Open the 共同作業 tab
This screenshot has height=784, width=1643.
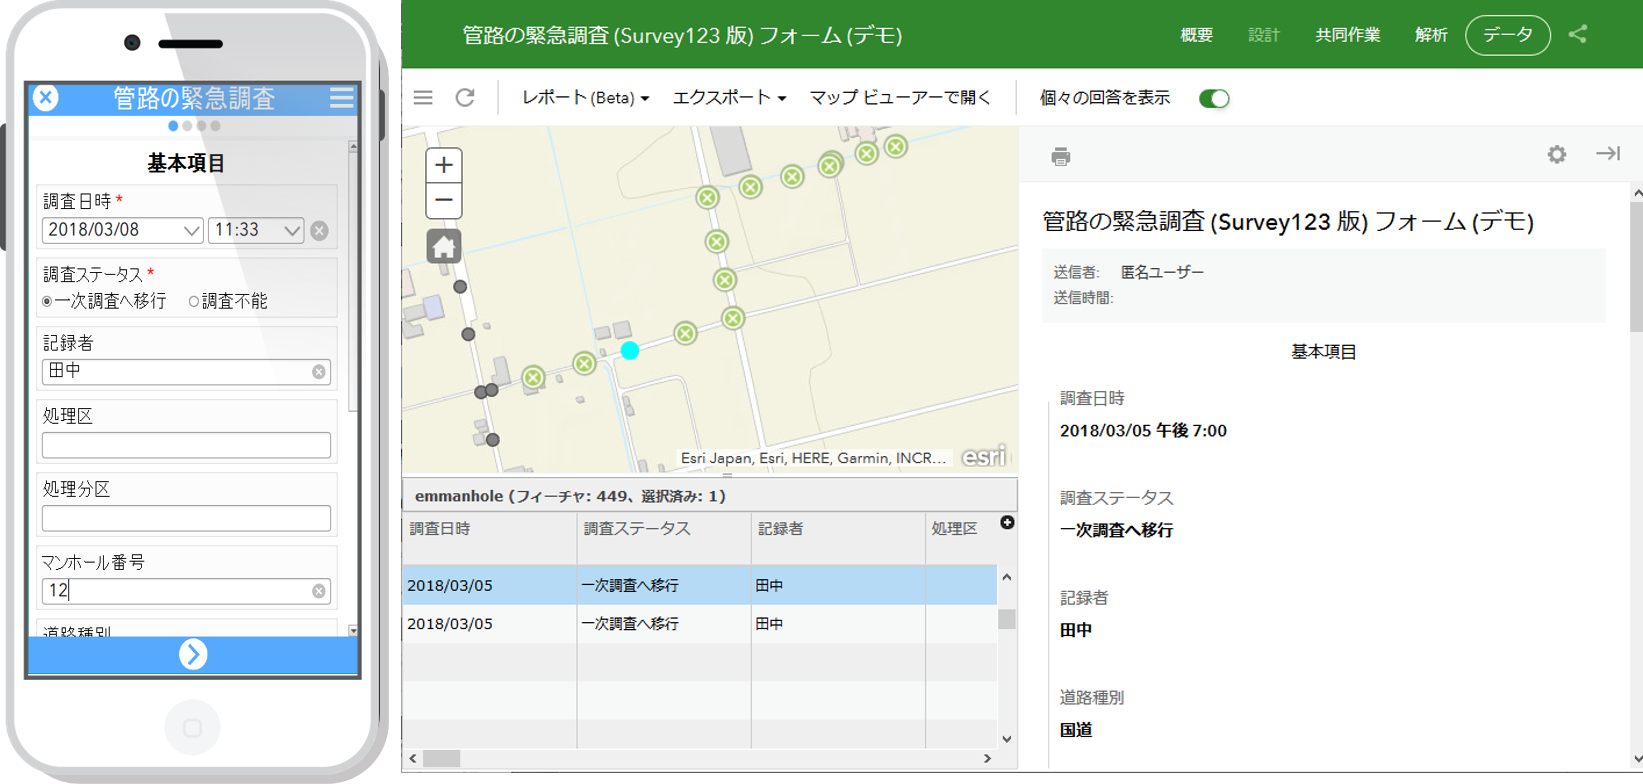click(1347, 35)
